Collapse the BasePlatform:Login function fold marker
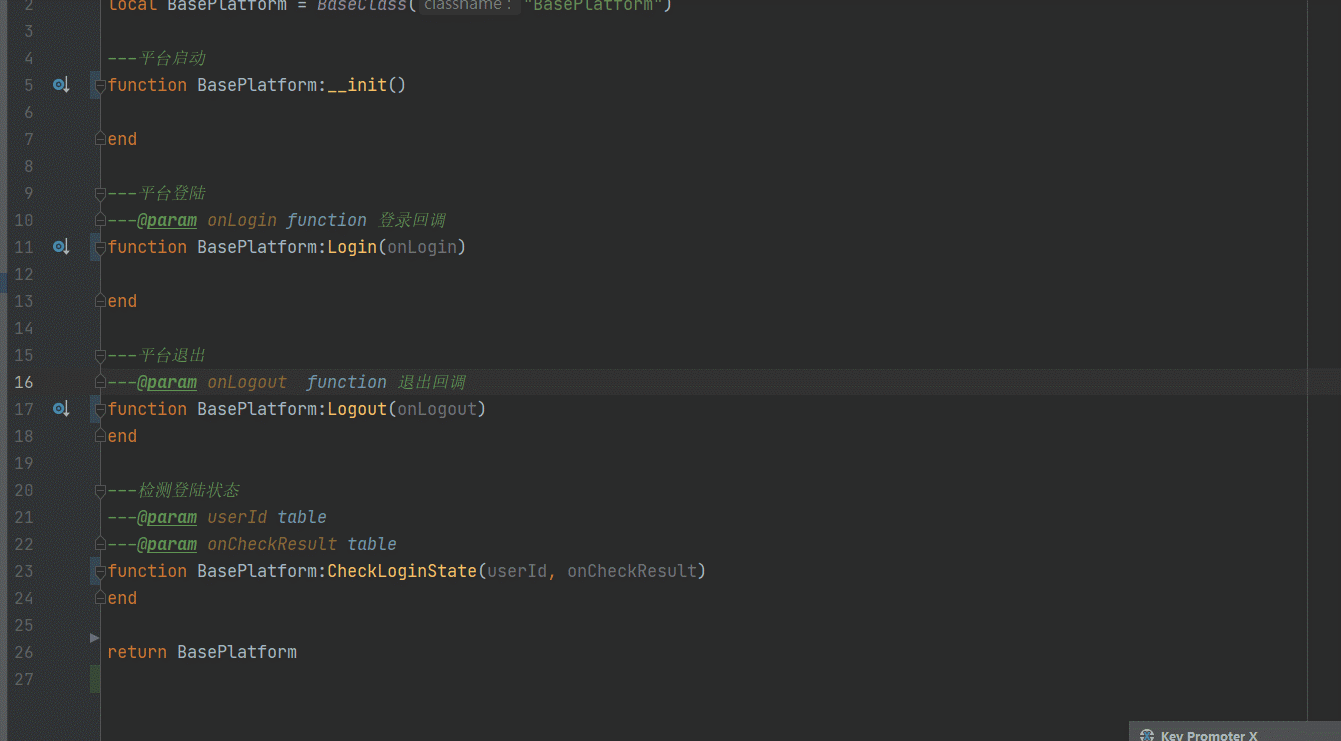1341x741 pixels. tap(100, 248)
